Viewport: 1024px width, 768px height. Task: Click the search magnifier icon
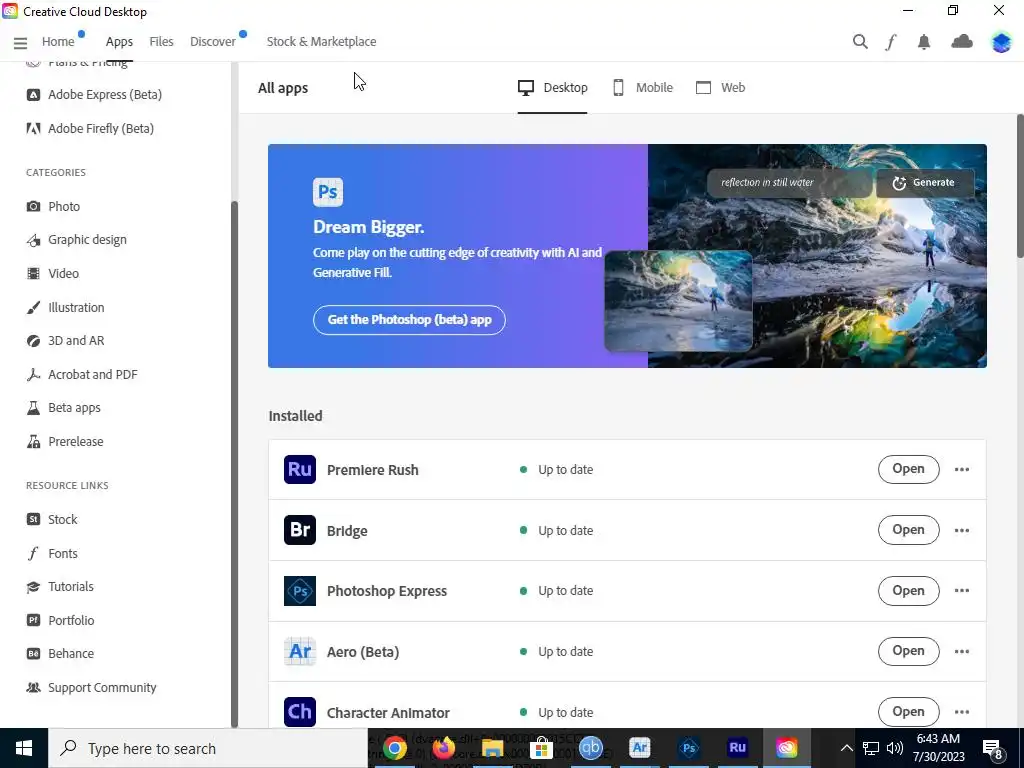coord(860,42)
